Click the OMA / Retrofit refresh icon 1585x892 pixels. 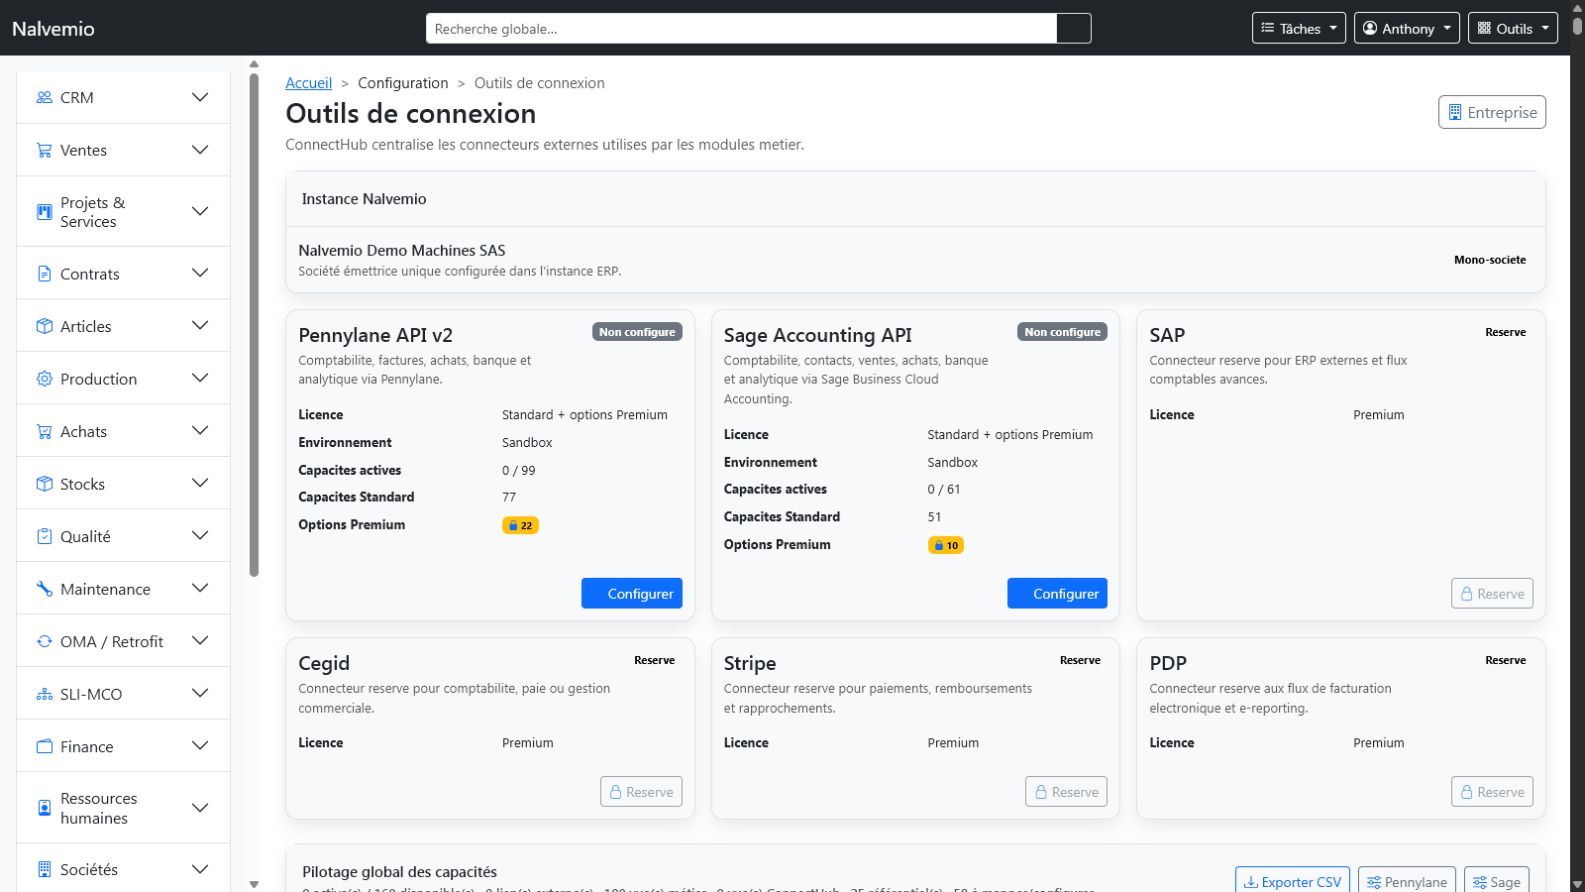pyautogui.click(x=44, y=641)
